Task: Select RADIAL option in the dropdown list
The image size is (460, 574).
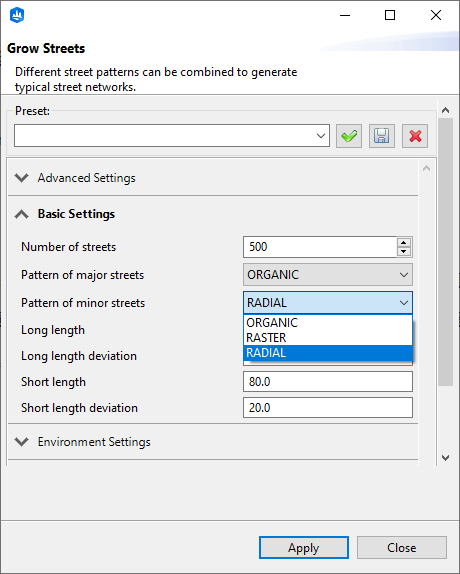Action: click(328, 353)
